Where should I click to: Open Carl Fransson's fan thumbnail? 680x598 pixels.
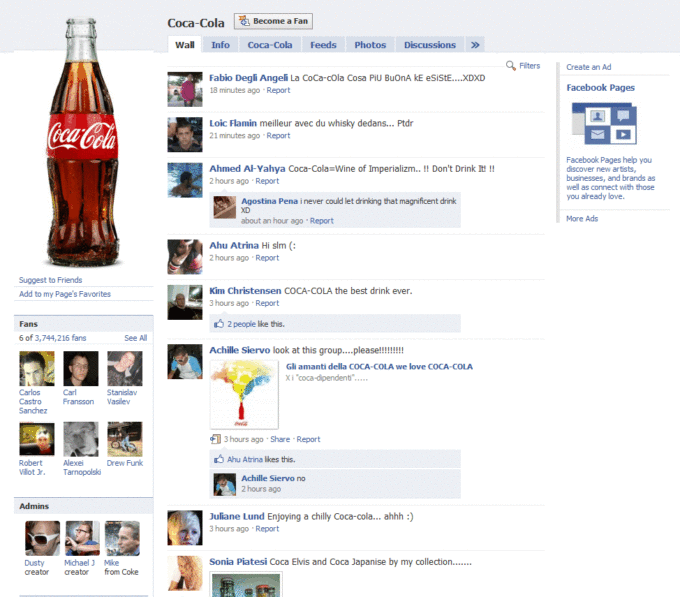(81, 369)
